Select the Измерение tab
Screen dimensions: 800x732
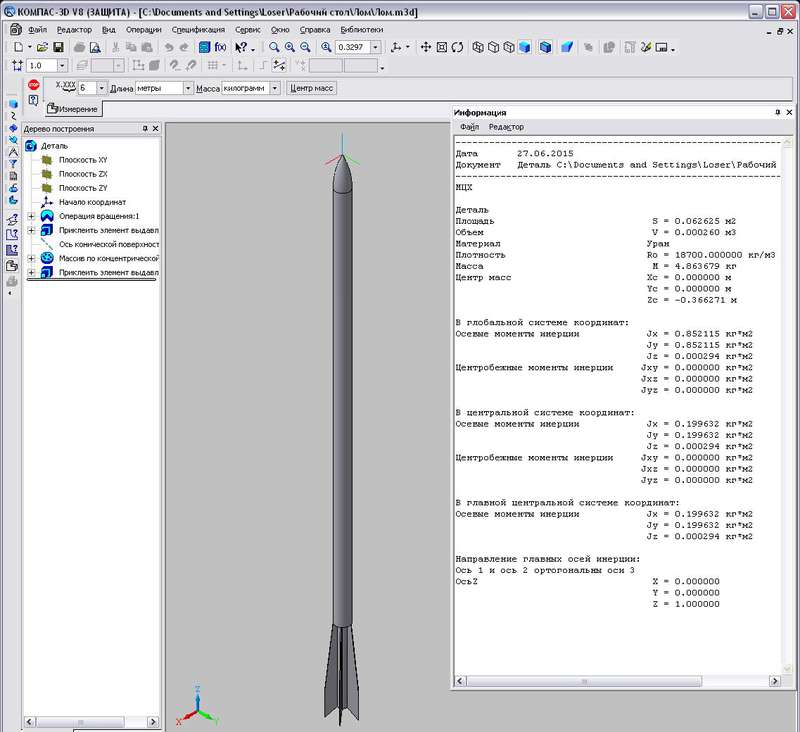(x=73, y=109)
